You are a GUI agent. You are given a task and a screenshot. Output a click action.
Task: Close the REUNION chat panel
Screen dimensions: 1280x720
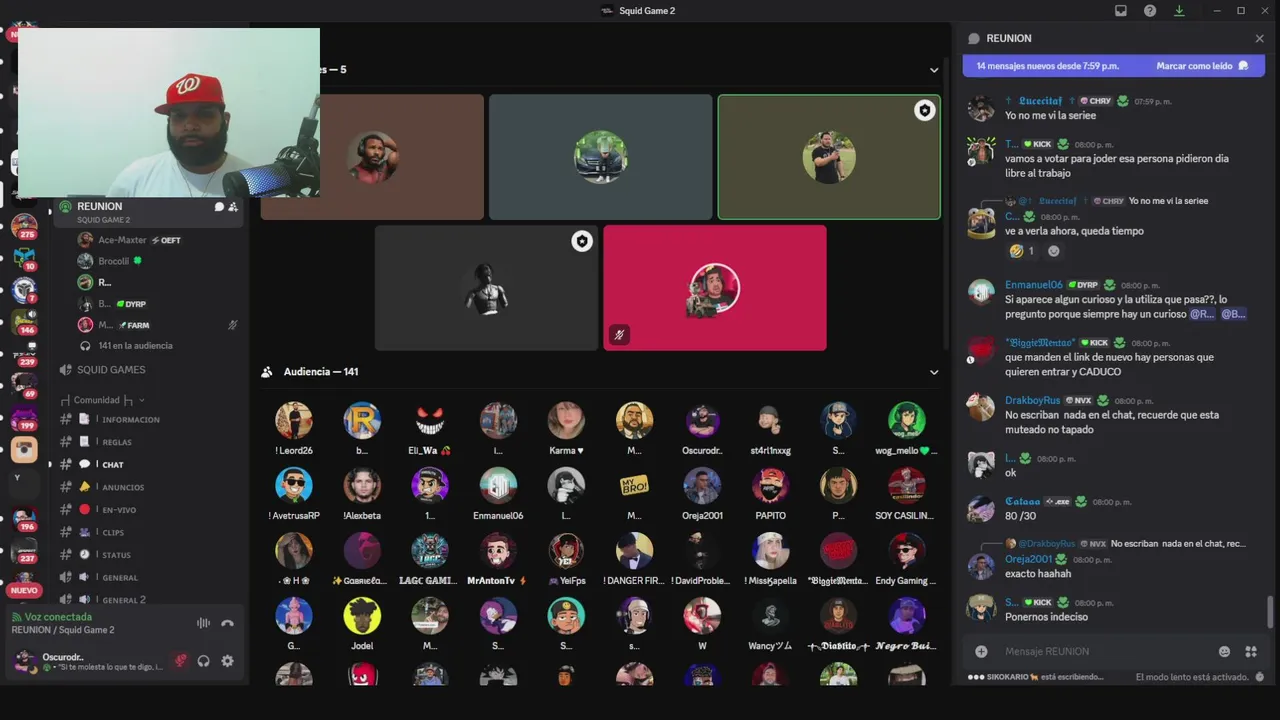(1259, 38)
